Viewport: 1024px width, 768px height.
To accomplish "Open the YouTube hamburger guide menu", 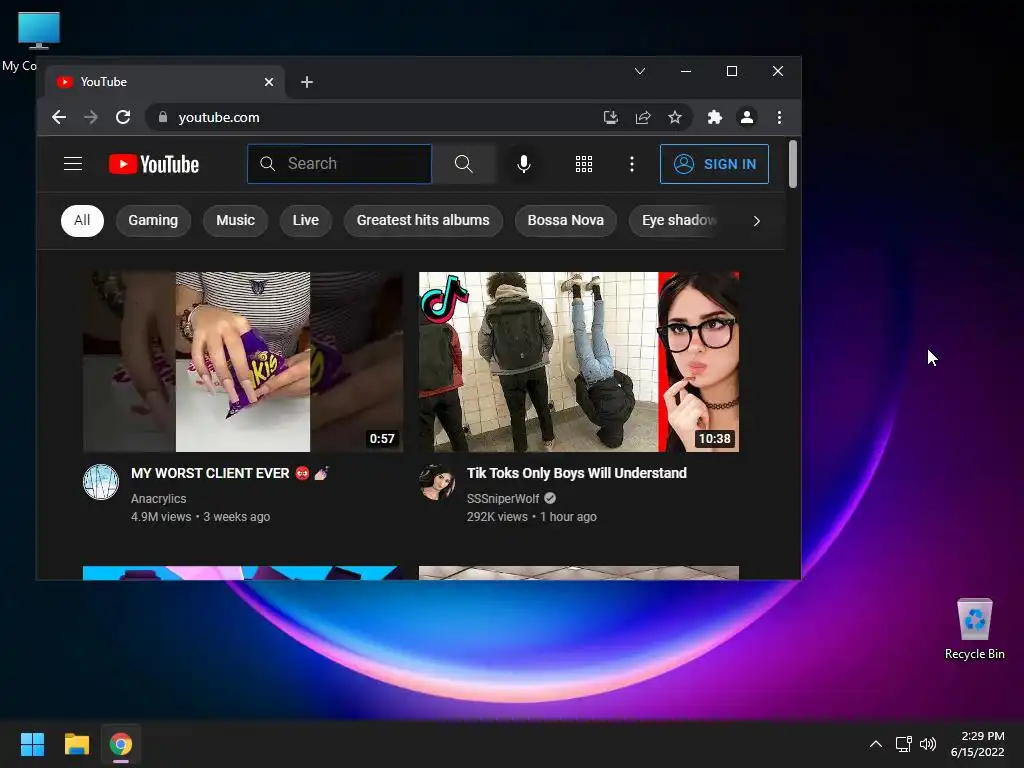I will pos(72,163).
